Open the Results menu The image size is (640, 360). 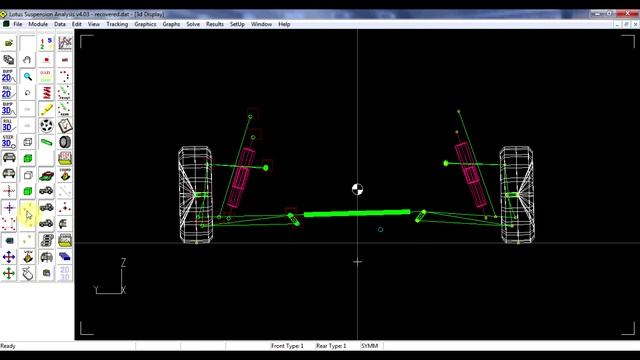(x=215, y=24)
